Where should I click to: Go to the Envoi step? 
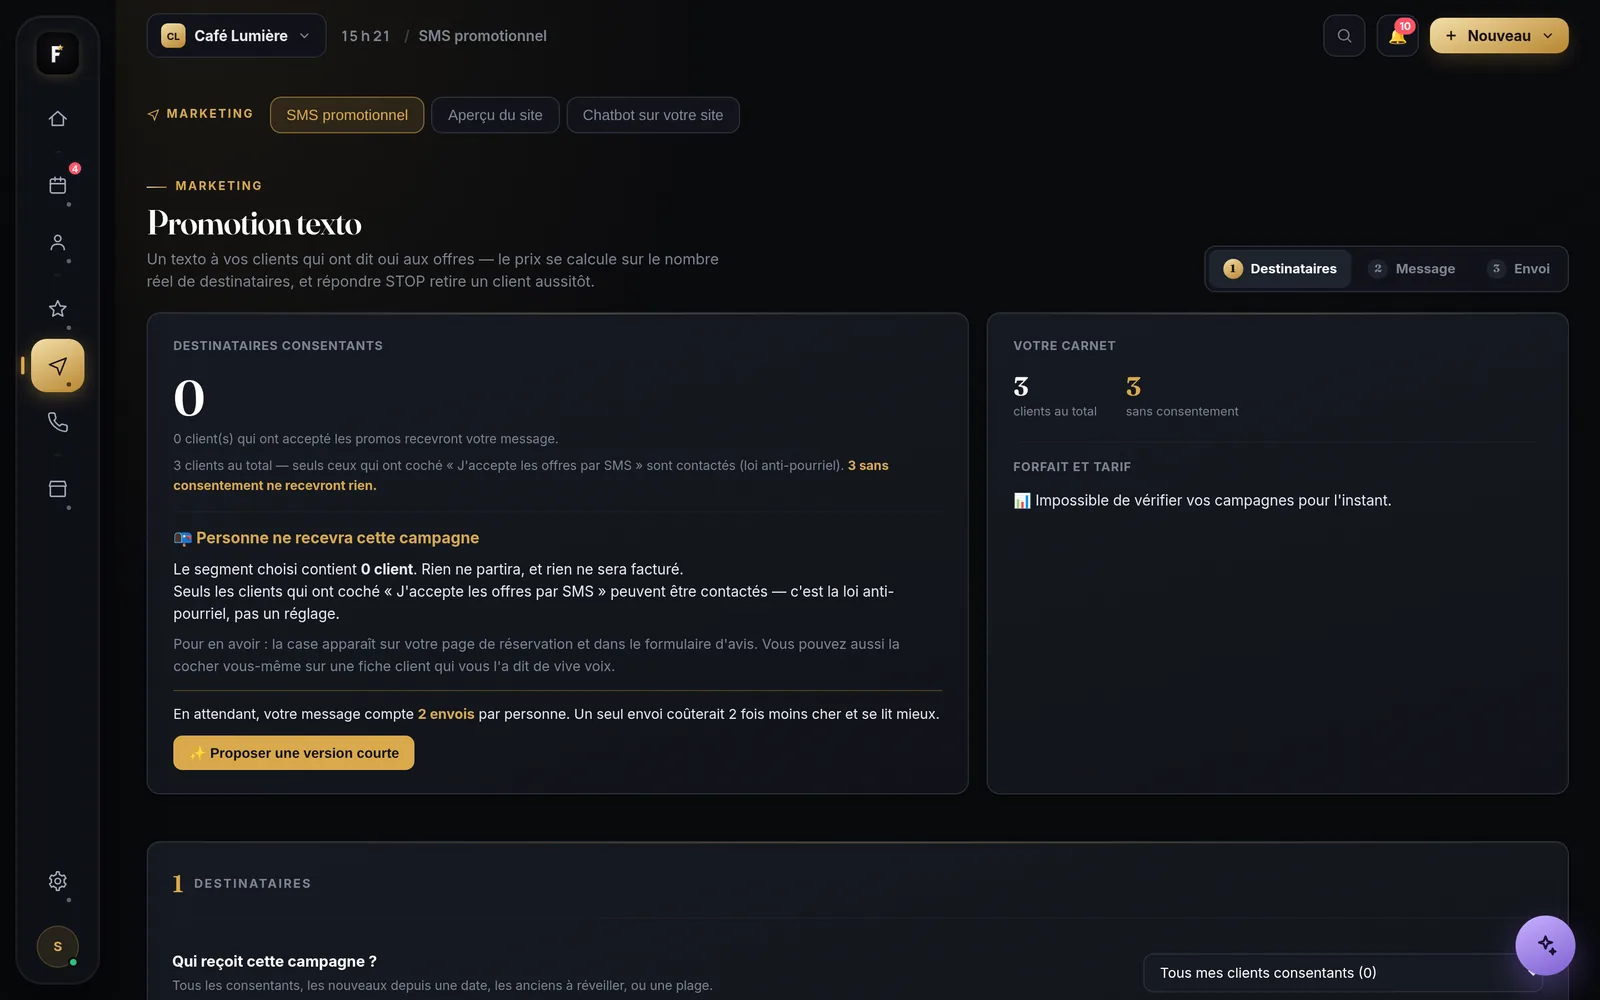pos(1519,269)
